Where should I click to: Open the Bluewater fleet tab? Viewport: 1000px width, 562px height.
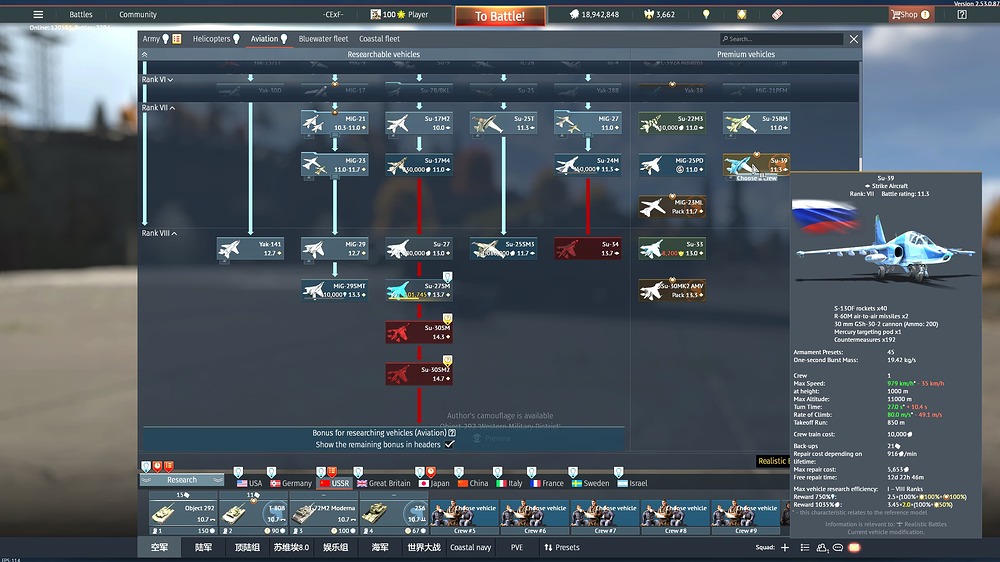[x=323, y=39]
